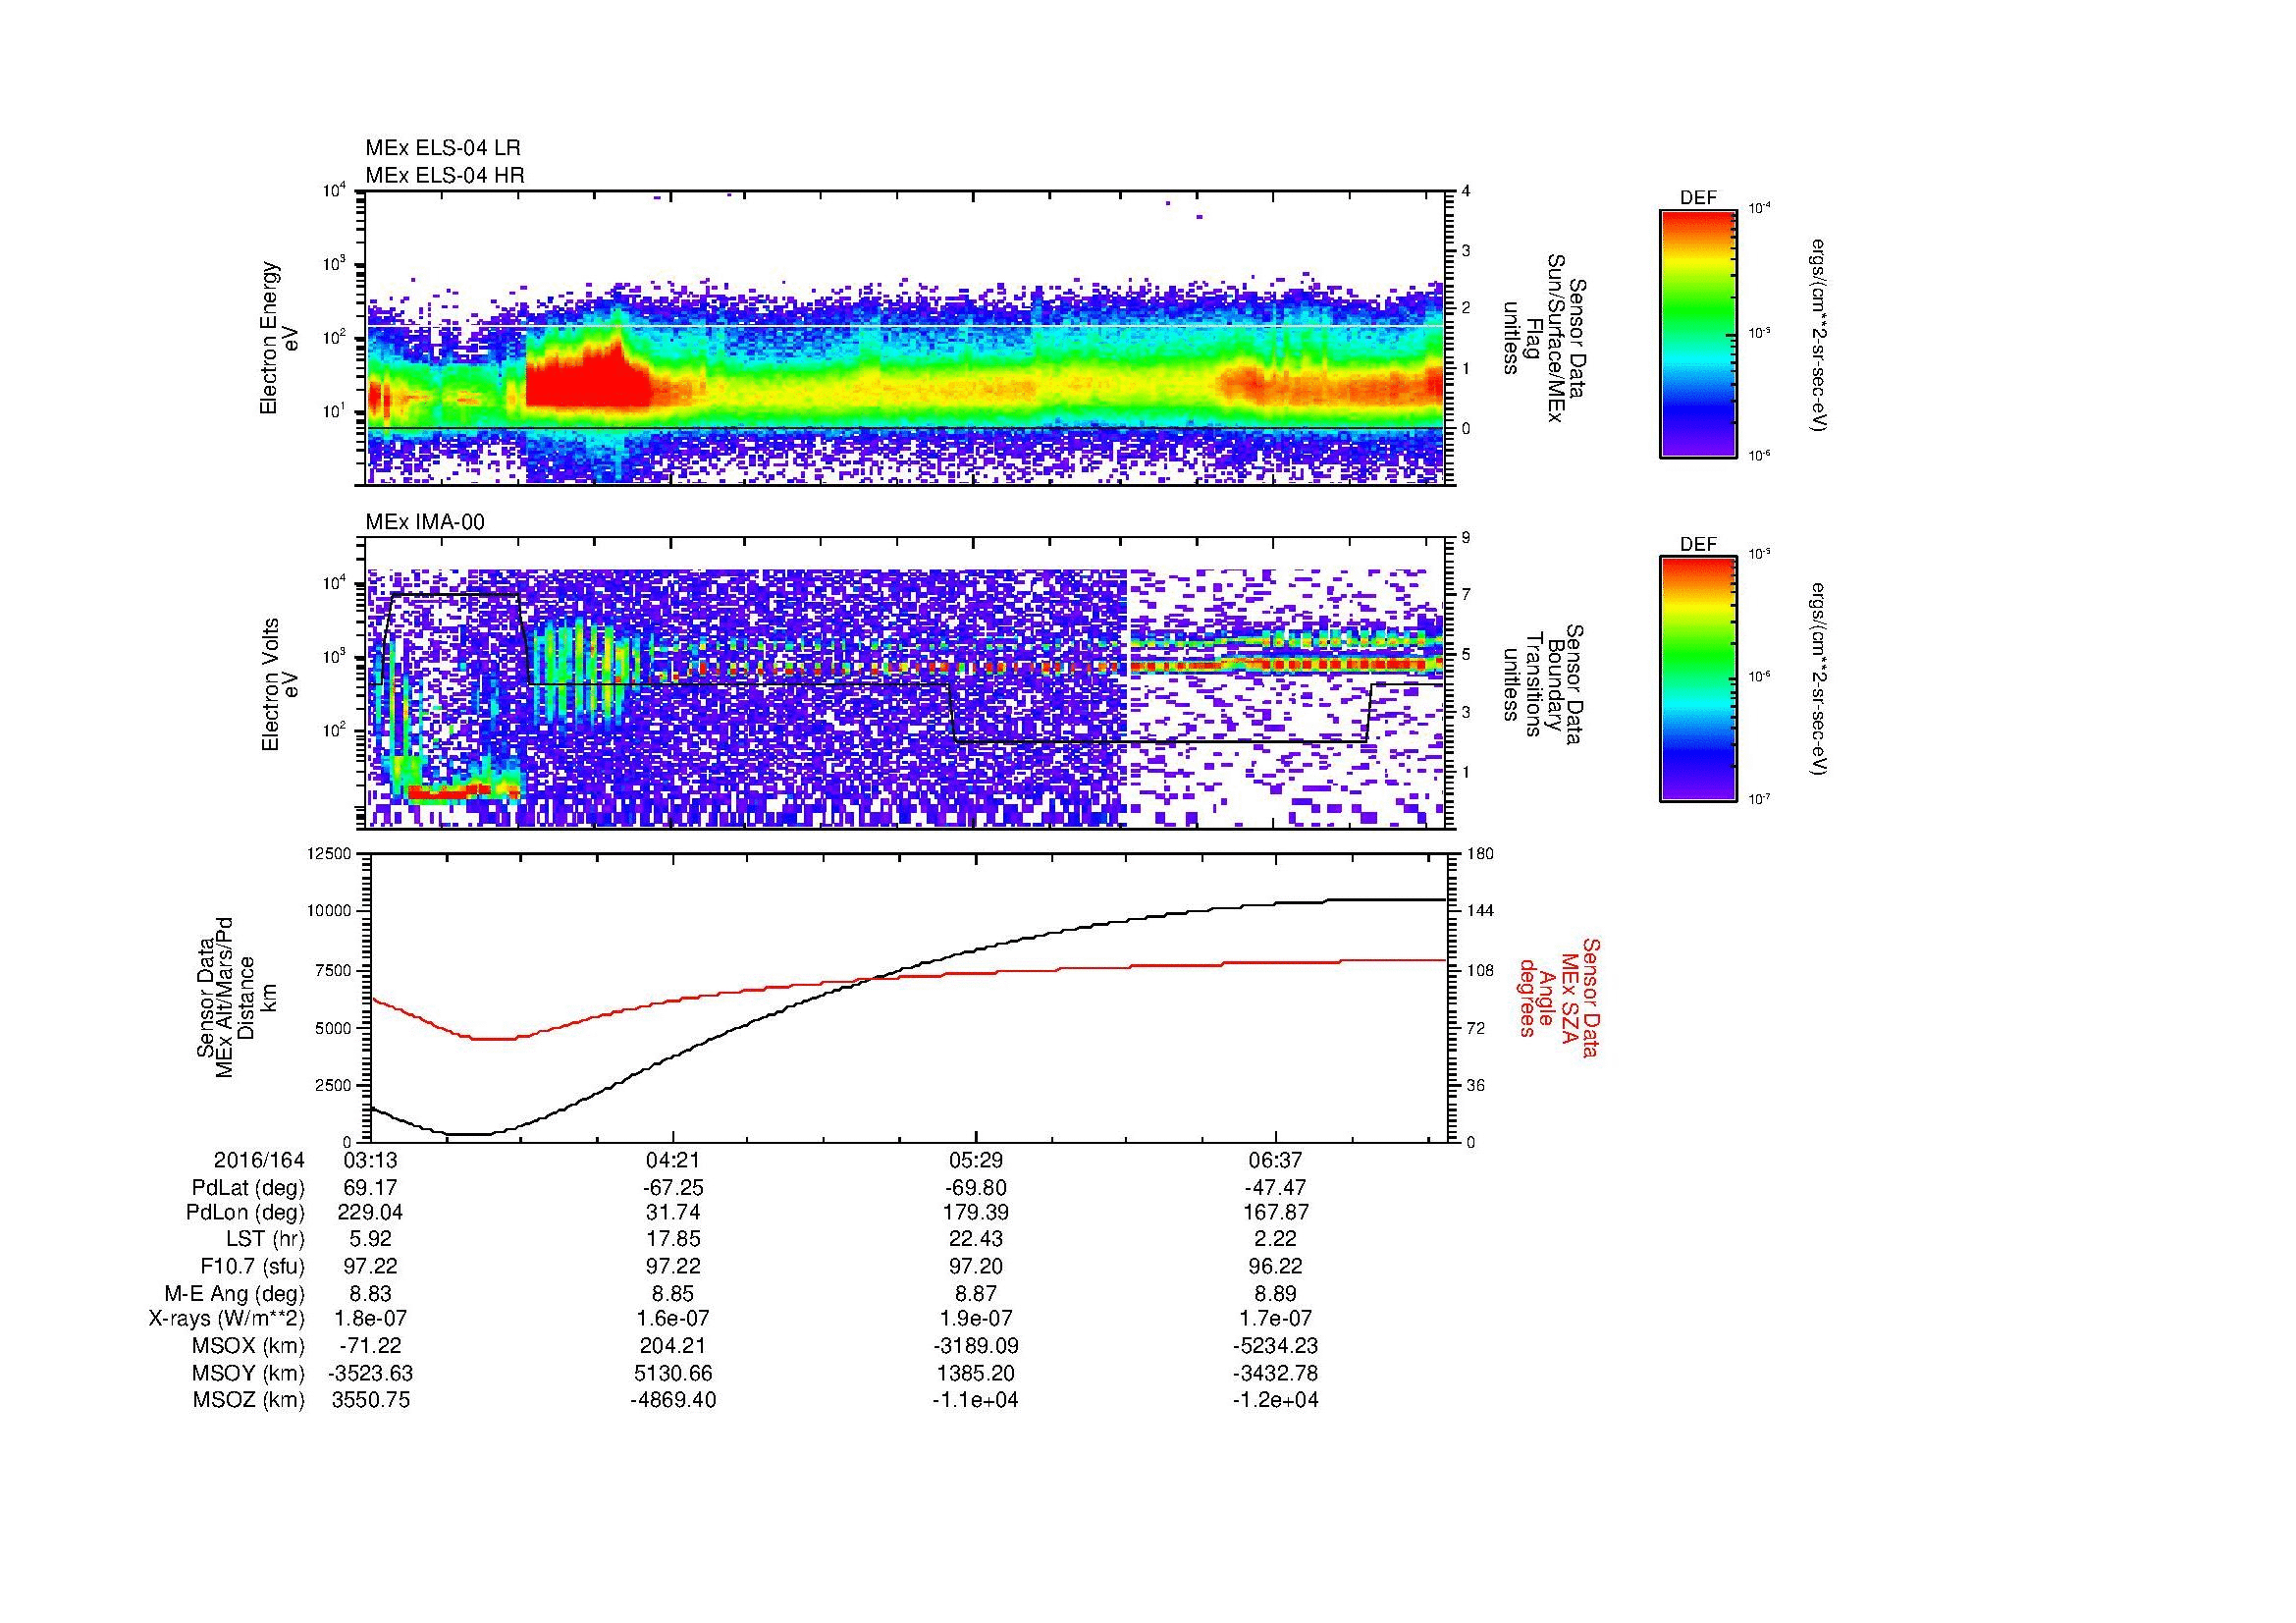The height and width of the screenshot is (1623, 2296).
Task: Click the LST value 2.22
Action: click(1276, 1240)
